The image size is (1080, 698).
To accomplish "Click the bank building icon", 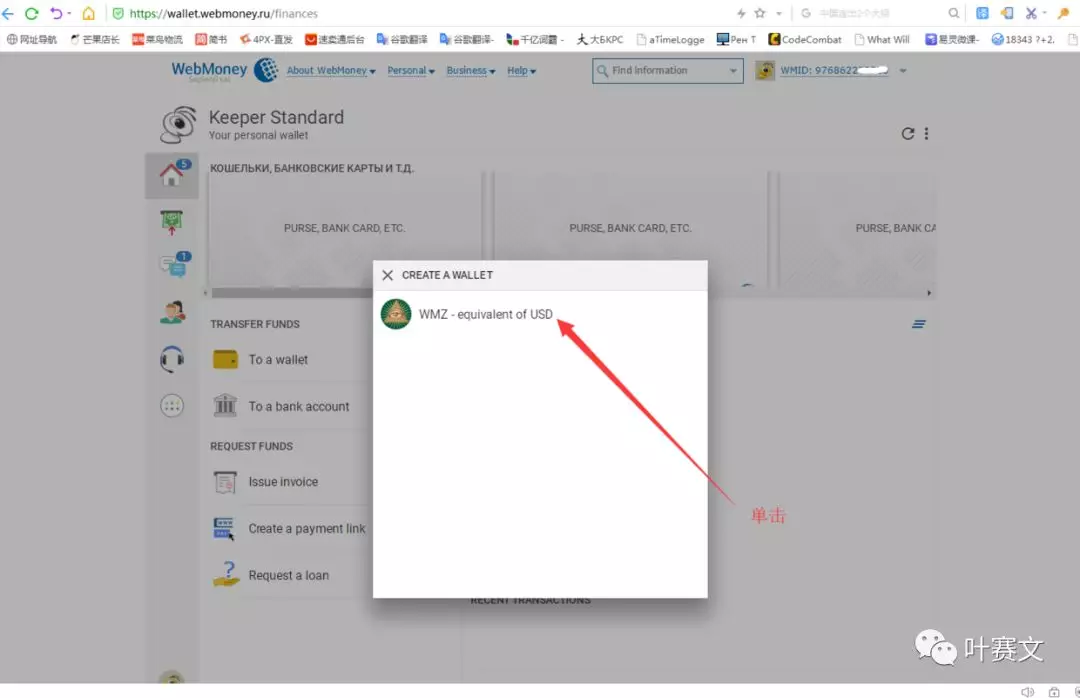I will [x=225, y=406].
